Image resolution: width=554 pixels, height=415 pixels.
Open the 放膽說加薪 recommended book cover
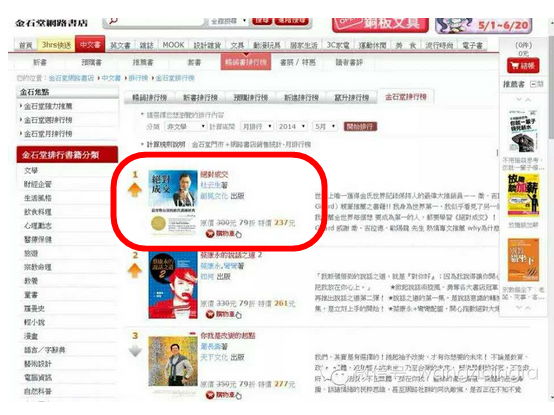coord(523,195)
